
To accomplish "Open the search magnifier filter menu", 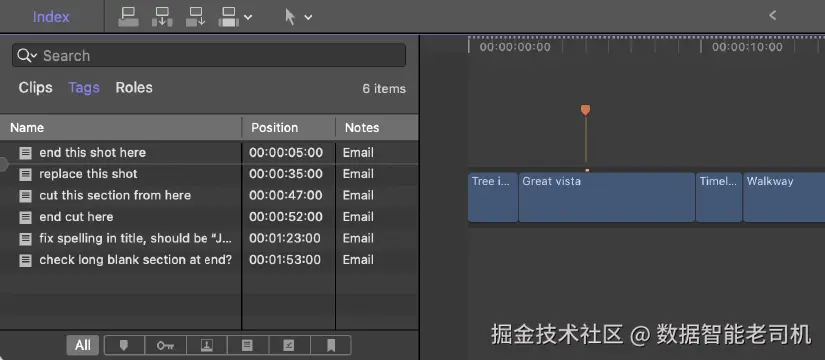I will coord(27,55).
